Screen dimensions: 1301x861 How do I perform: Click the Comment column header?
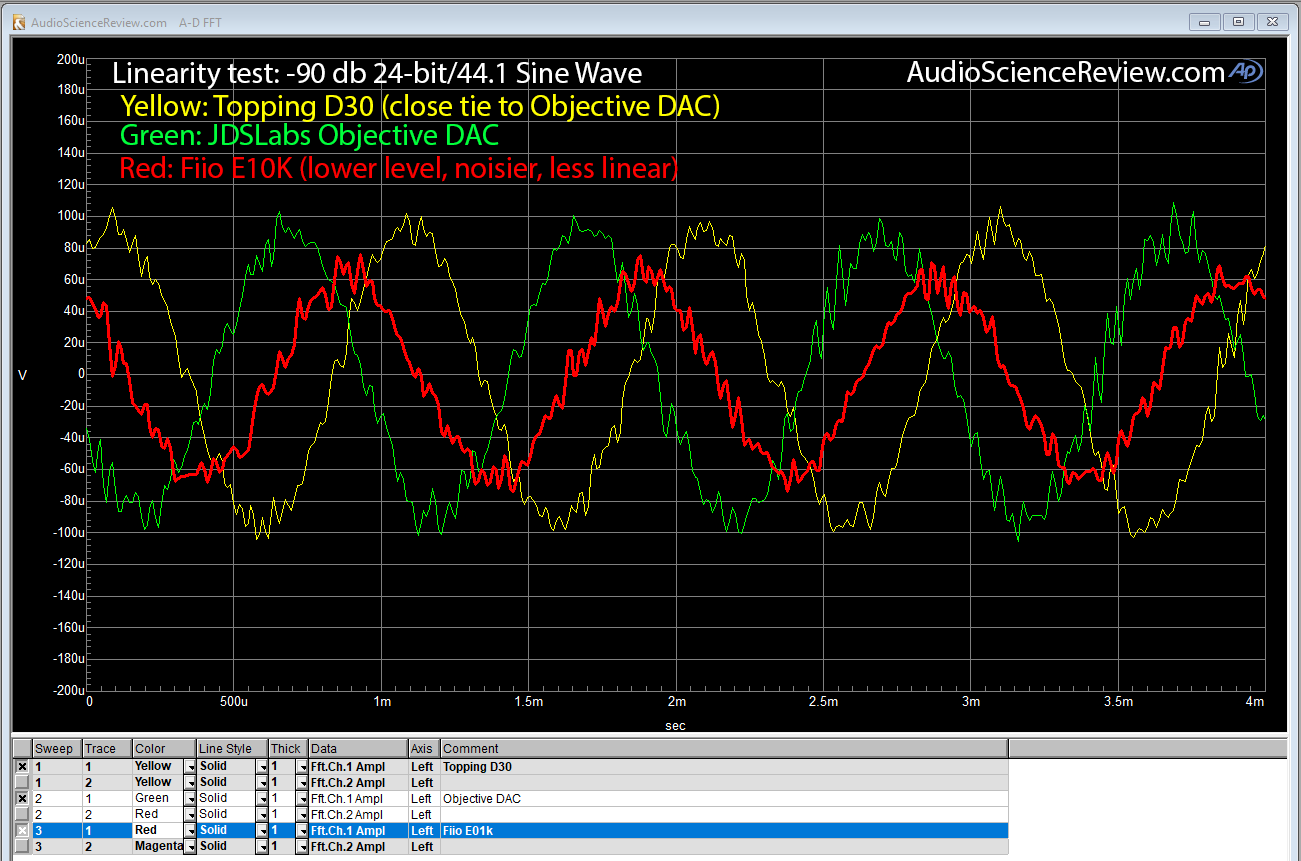724,748
